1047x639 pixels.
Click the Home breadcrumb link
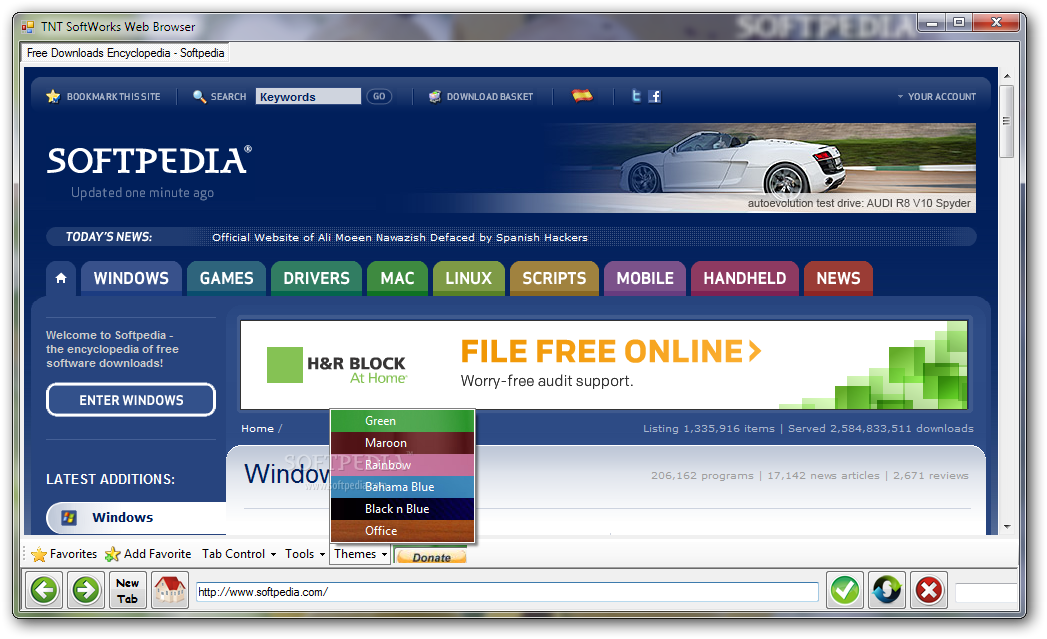[258, 429]
